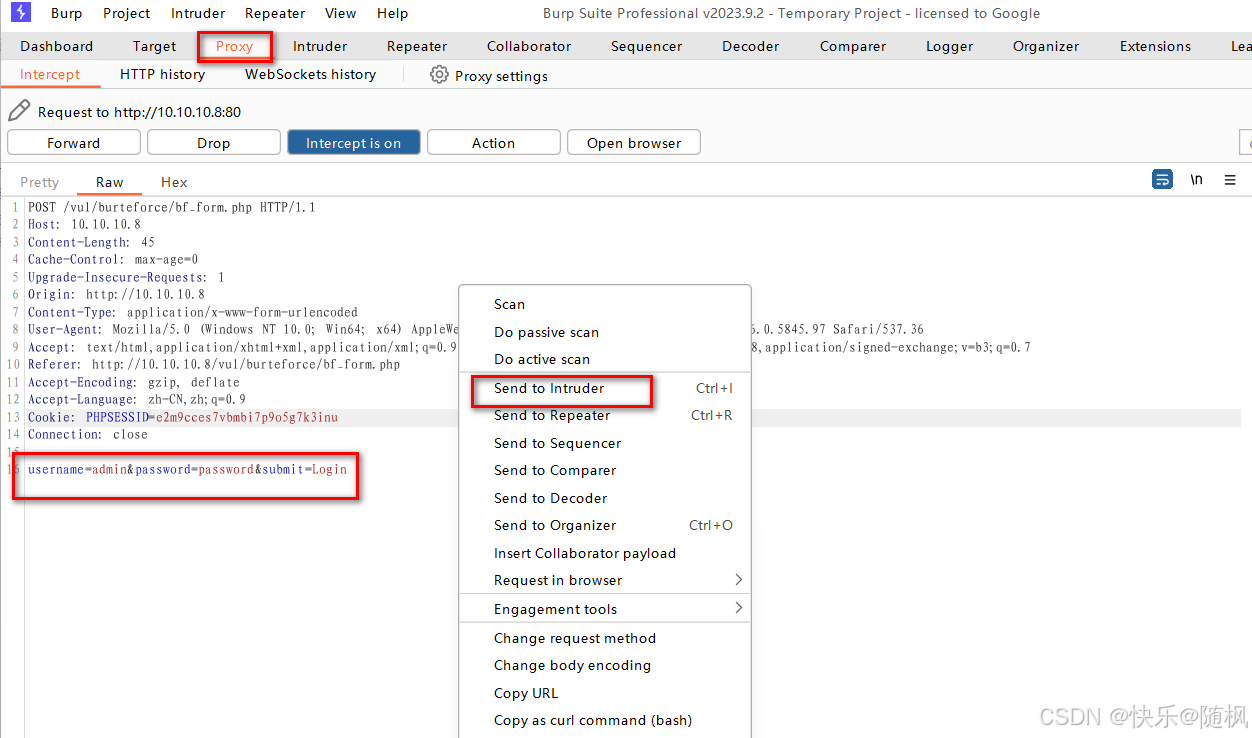The image size is (1252, 738).
Task: Choose Send to Intruder
Action: [x=605, y=388]
